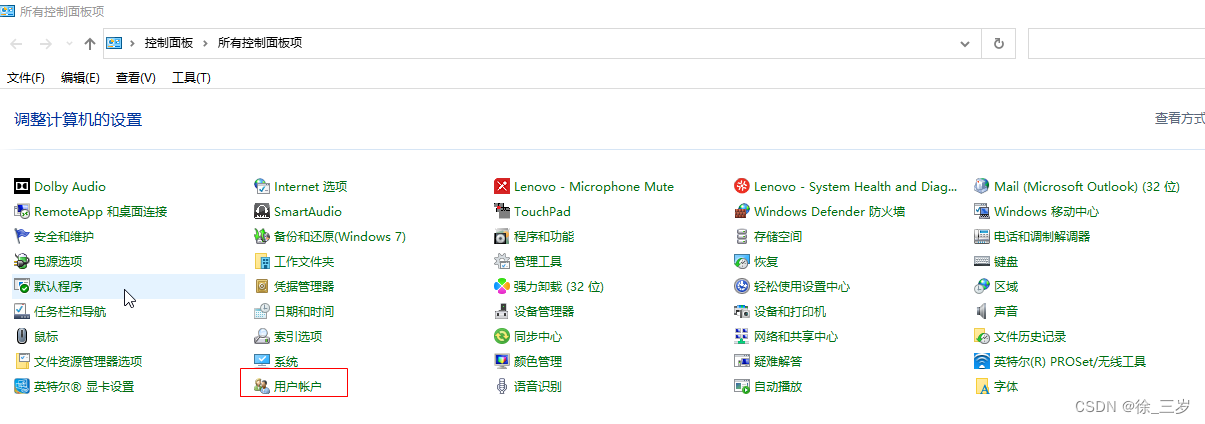
Task: Click the Mail (Microsoft Outlook) icon
Action: (982, 186)
